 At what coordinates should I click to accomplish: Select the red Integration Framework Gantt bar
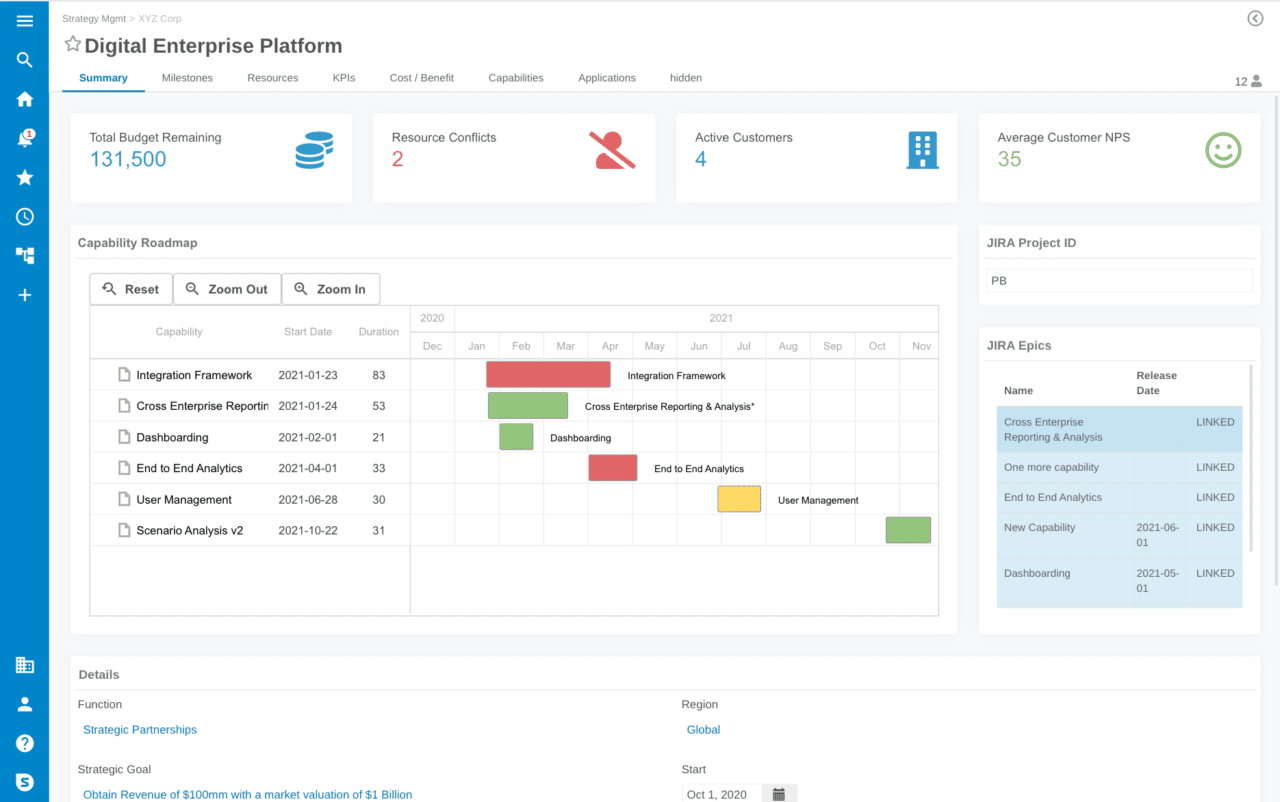(548, 375)
